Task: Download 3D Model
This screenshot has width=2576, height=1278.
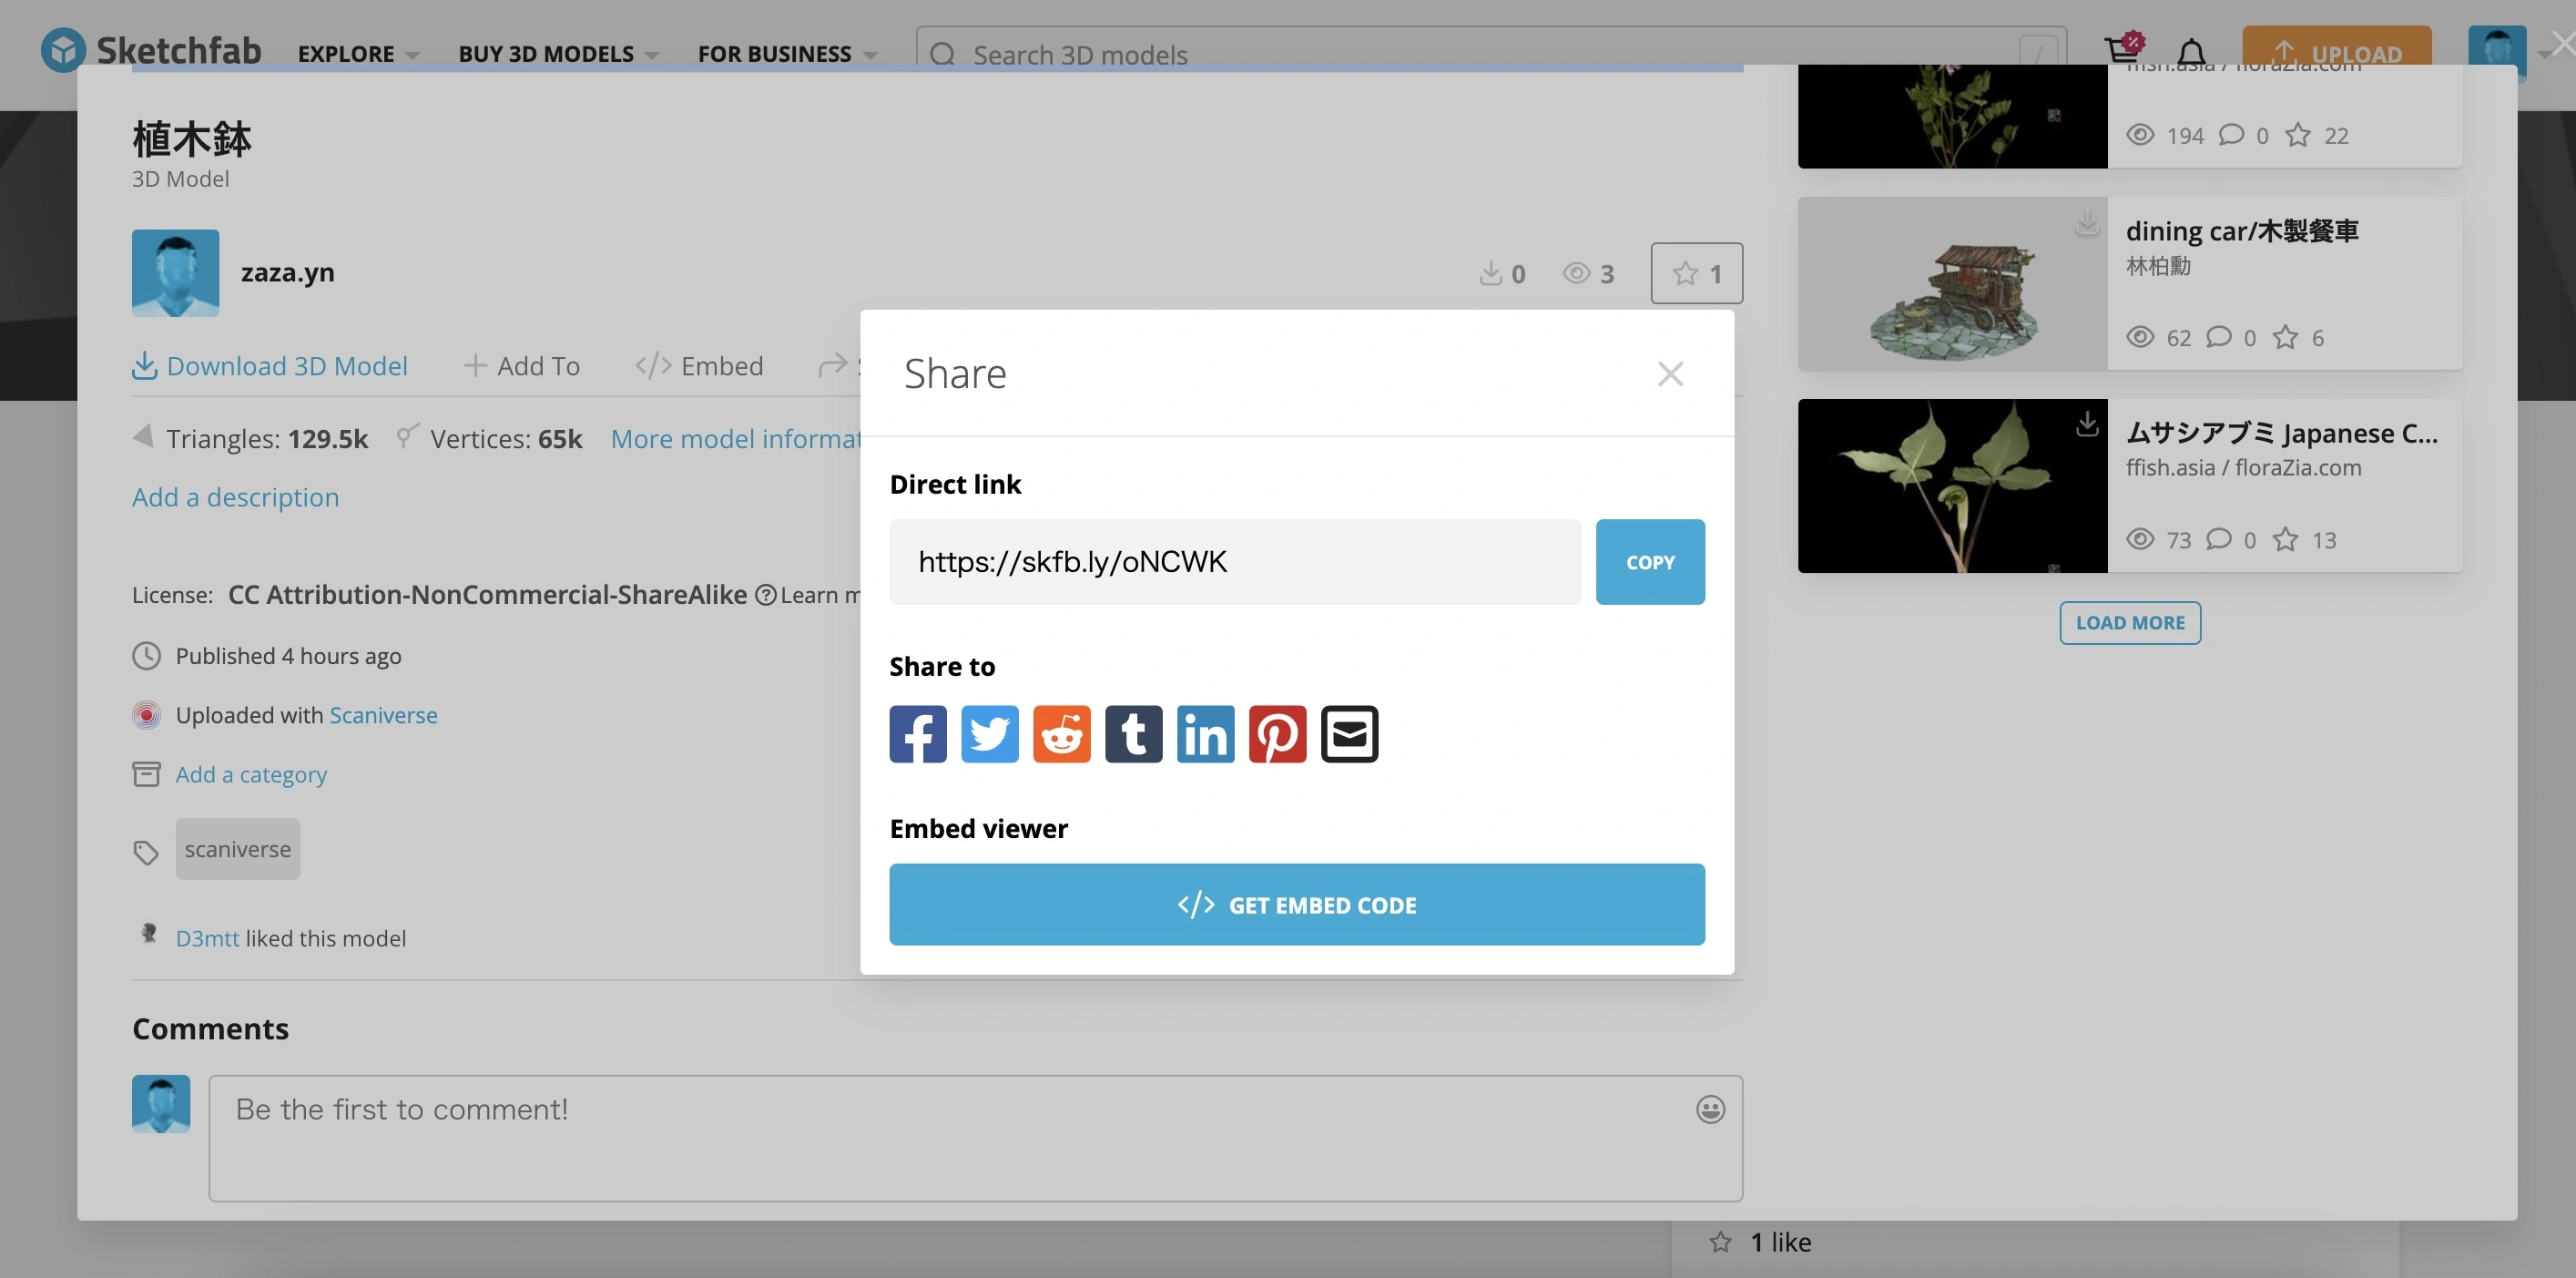Action: point(270,366)
